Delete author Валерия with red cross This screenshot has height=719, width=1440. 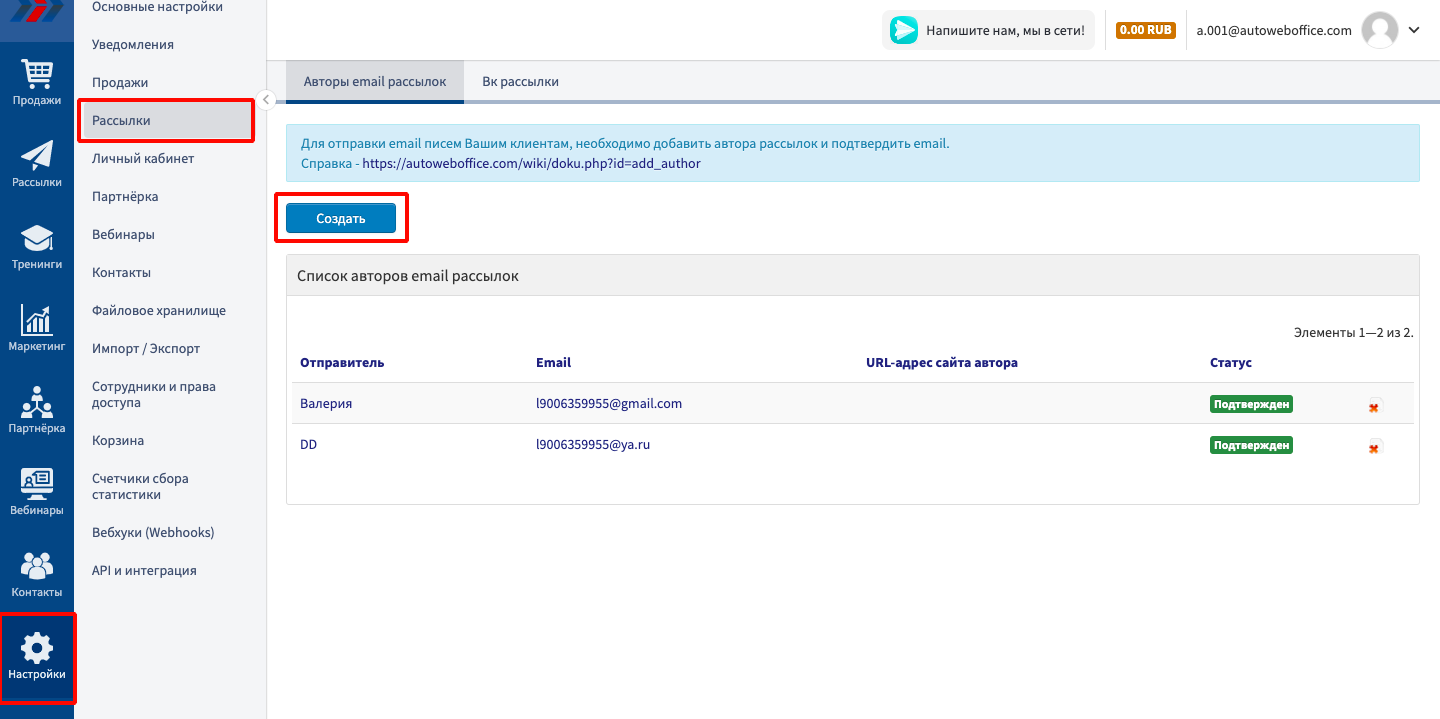point(1374,406)
